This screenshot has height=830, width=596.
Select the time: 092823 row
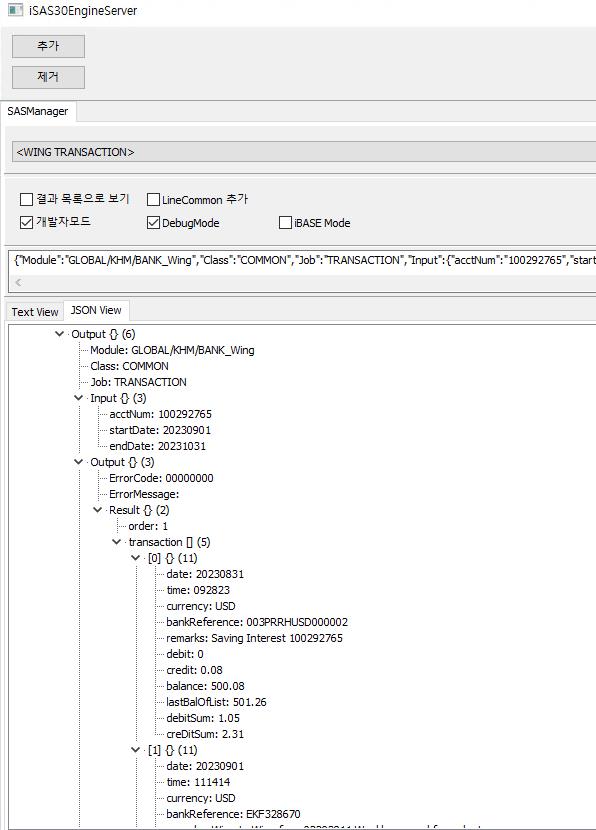(x=198, y=590)
